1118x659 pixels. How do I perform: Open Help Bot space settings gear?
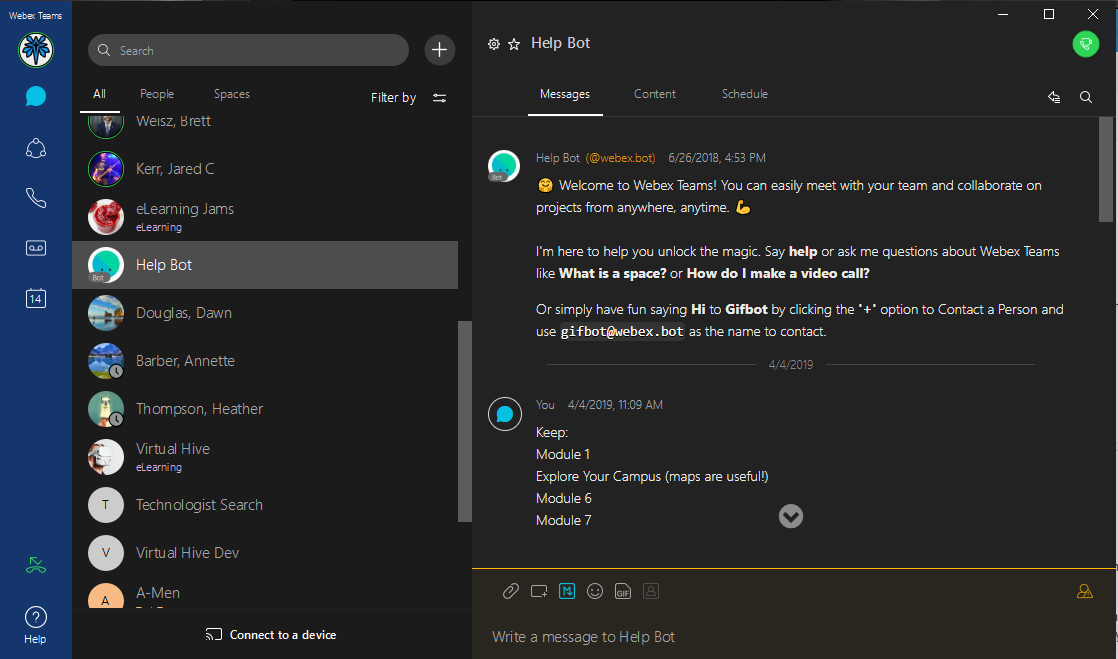(x=493, y=44)
